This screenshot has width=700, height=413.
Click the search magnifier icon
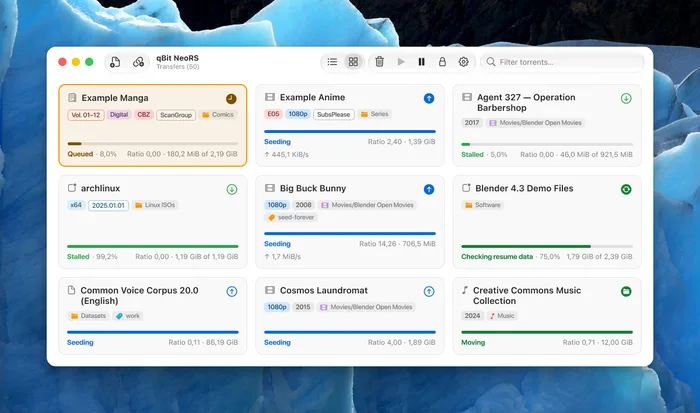click(x=491, y=62)
